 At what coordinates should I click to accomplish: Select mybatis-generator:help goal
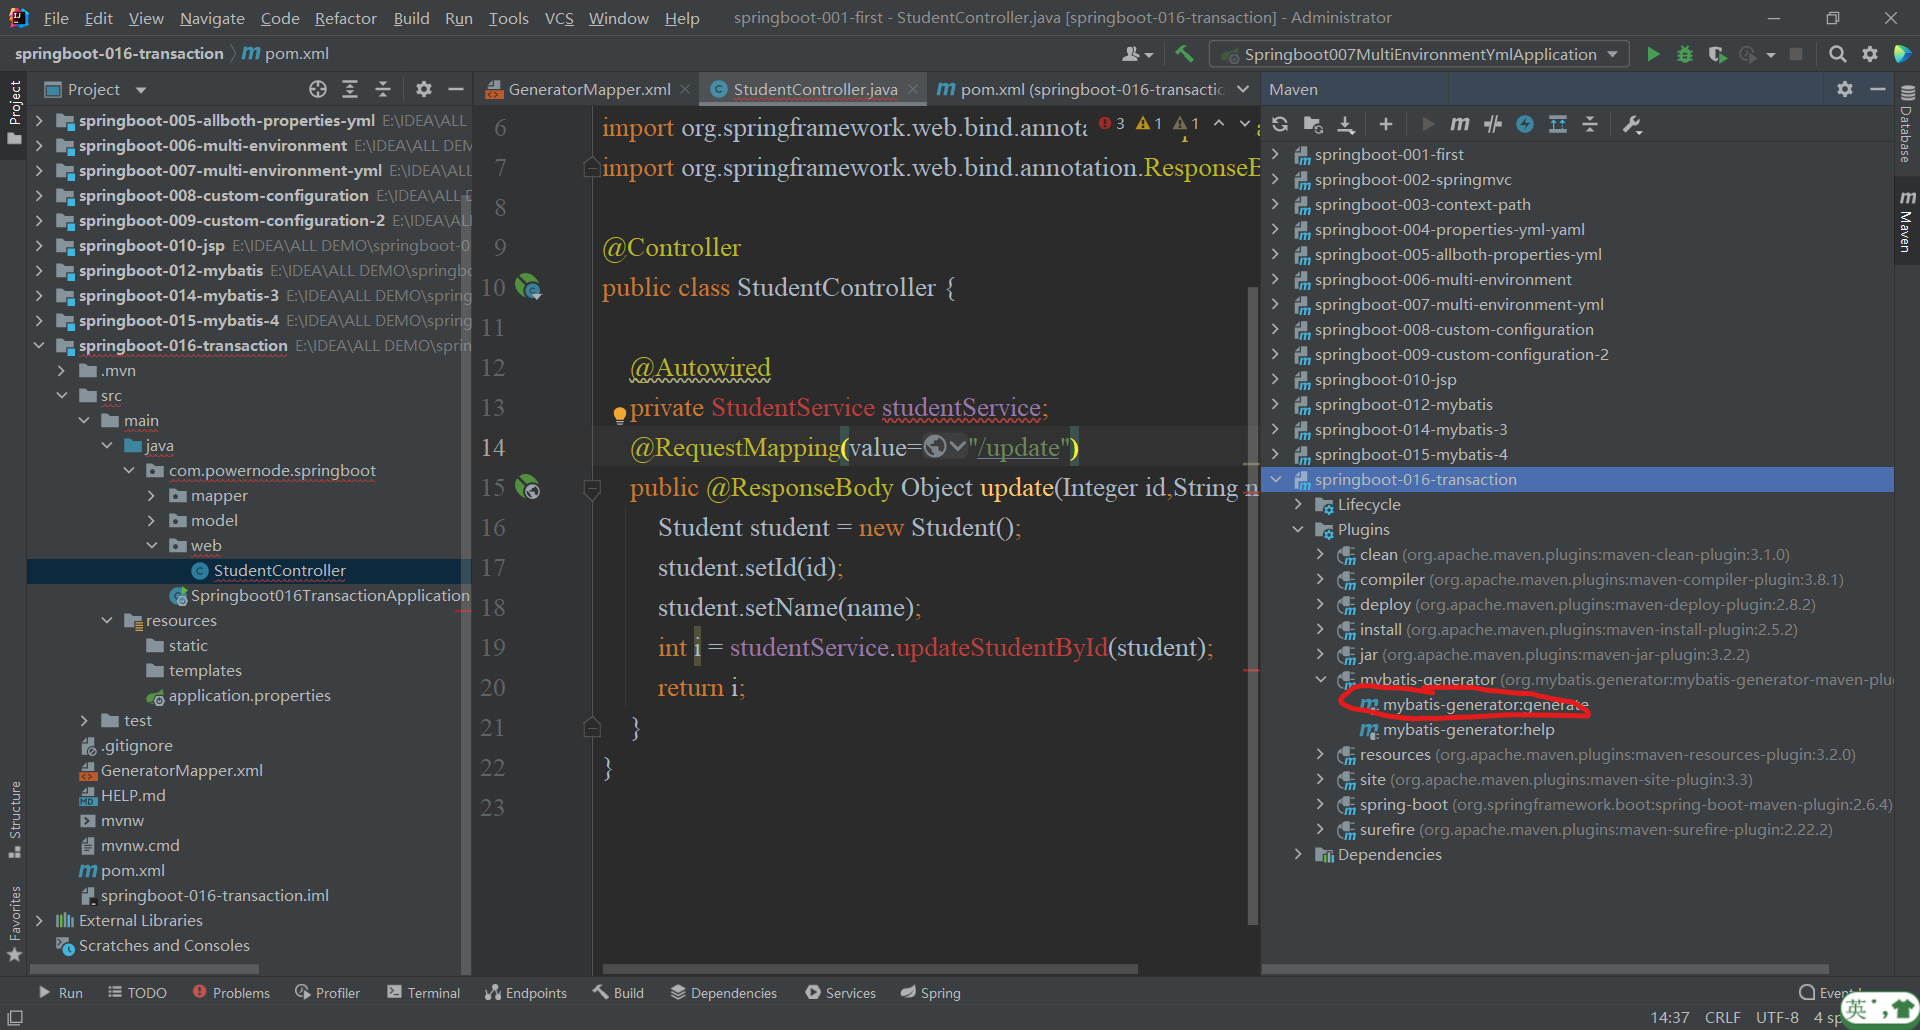(1468, 729)
